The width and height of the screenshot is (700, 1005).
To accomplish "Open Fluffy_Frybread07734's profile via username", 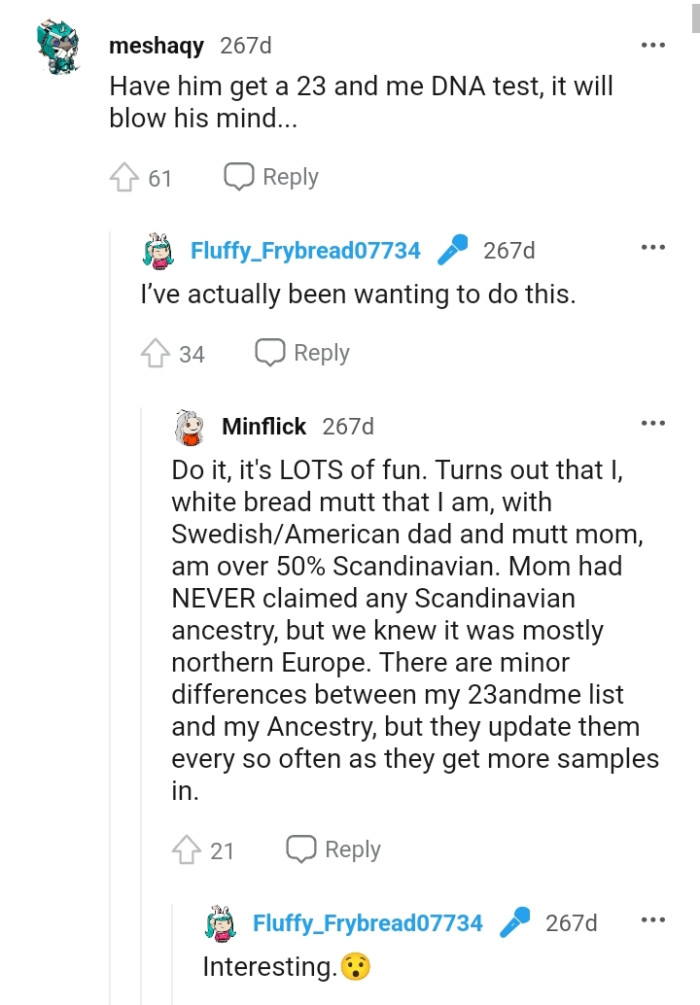I will point(307,250).
